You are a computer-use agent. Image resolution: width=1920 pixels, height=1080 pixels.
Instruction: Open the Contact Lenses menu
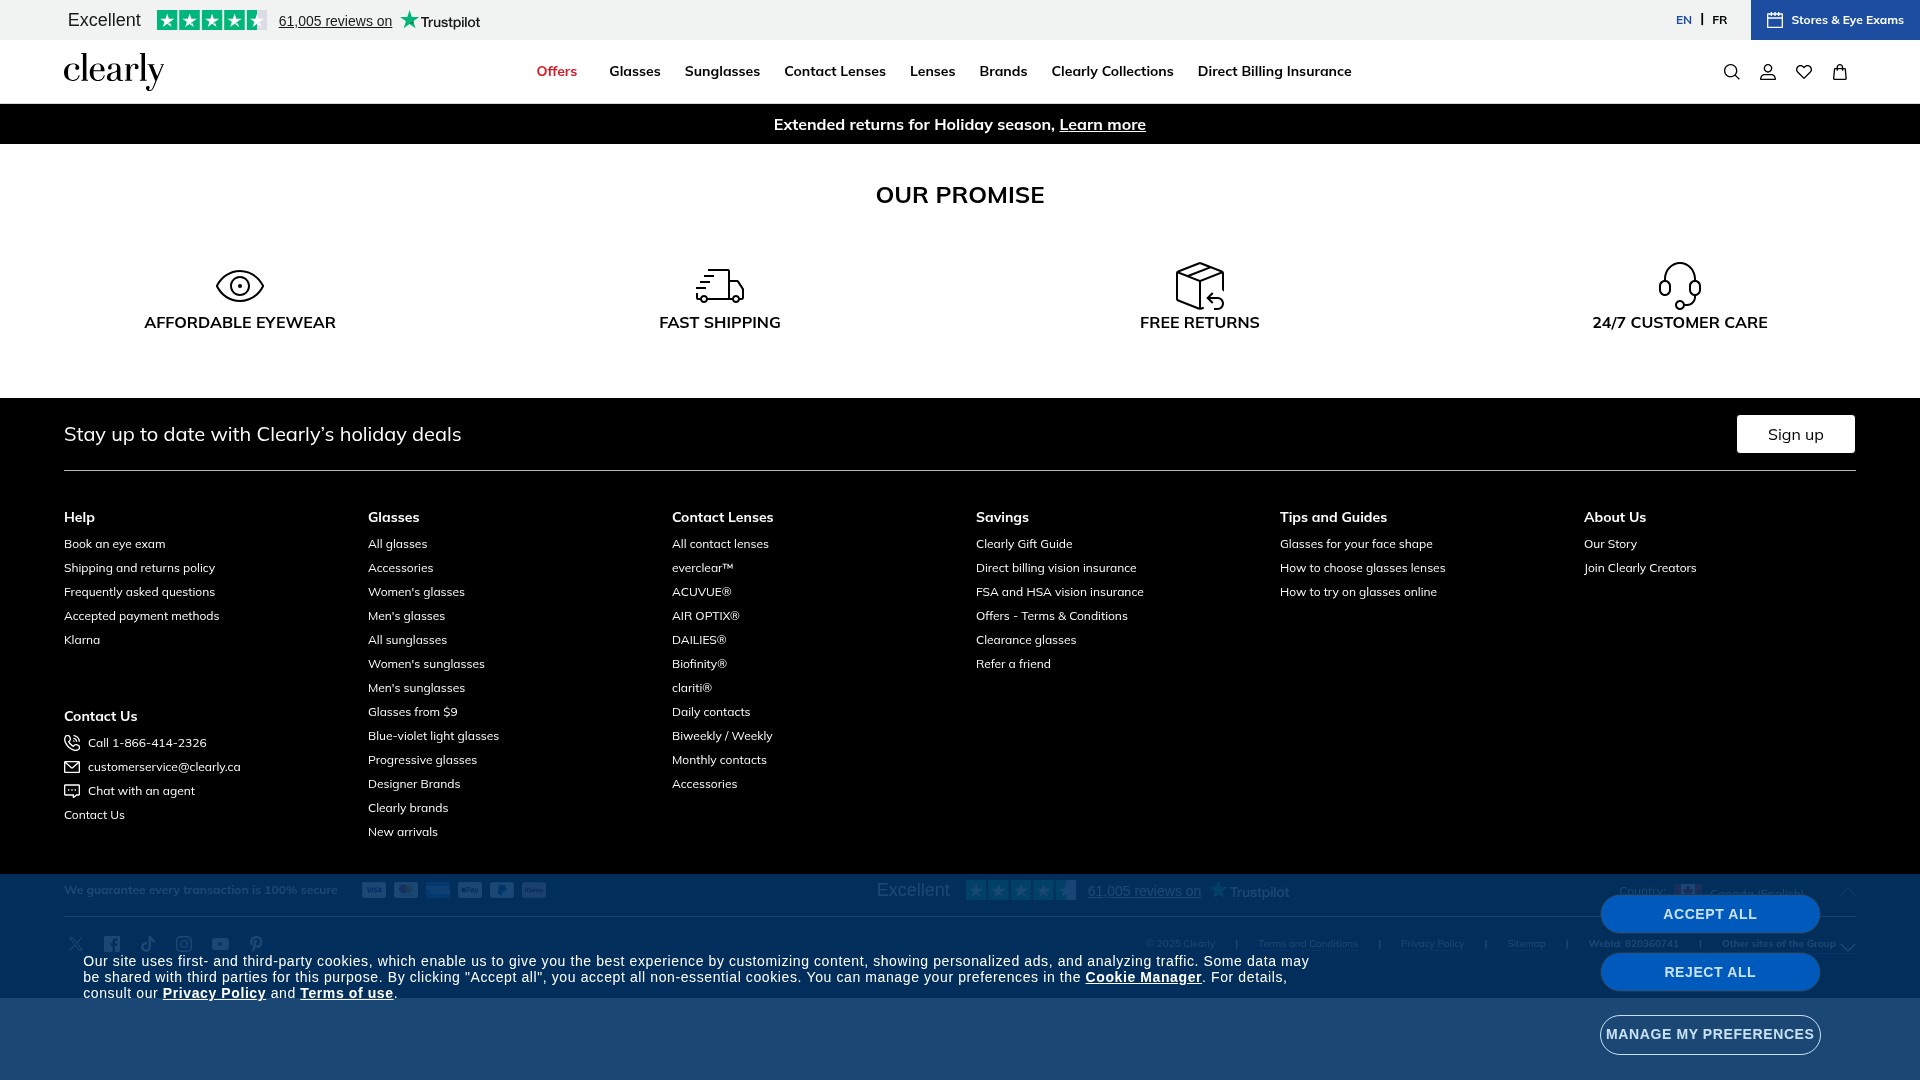(x=835, y=72)
